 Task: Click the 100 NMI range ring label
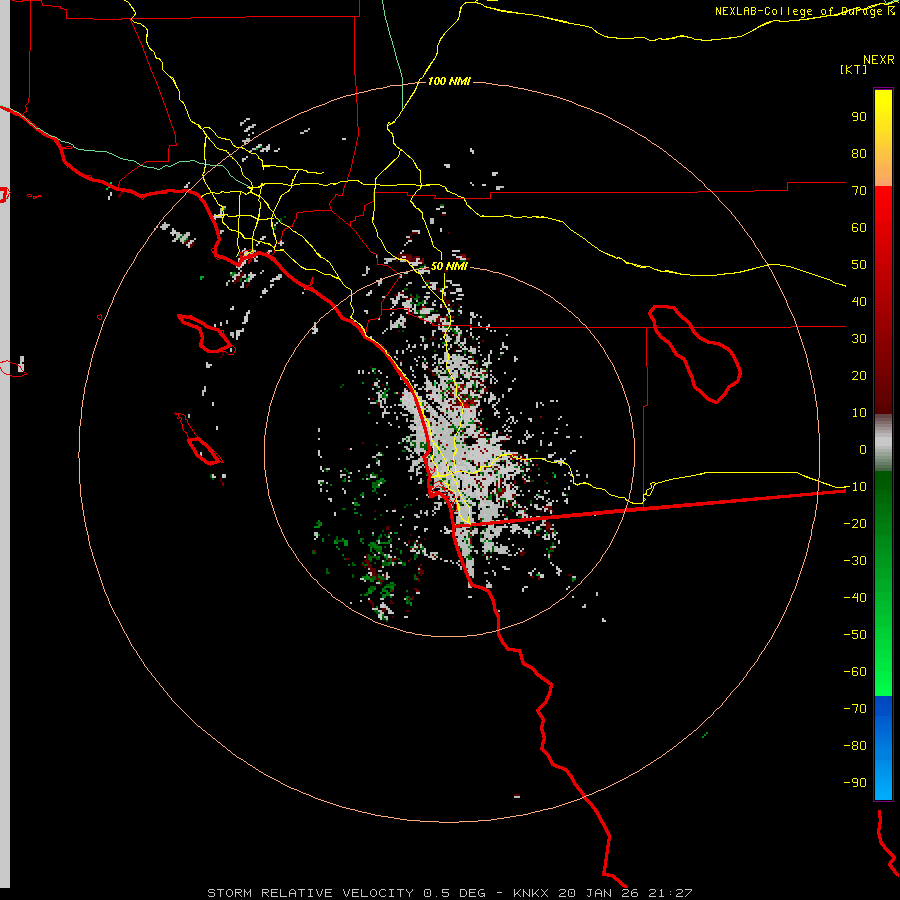tap(449, 82)
